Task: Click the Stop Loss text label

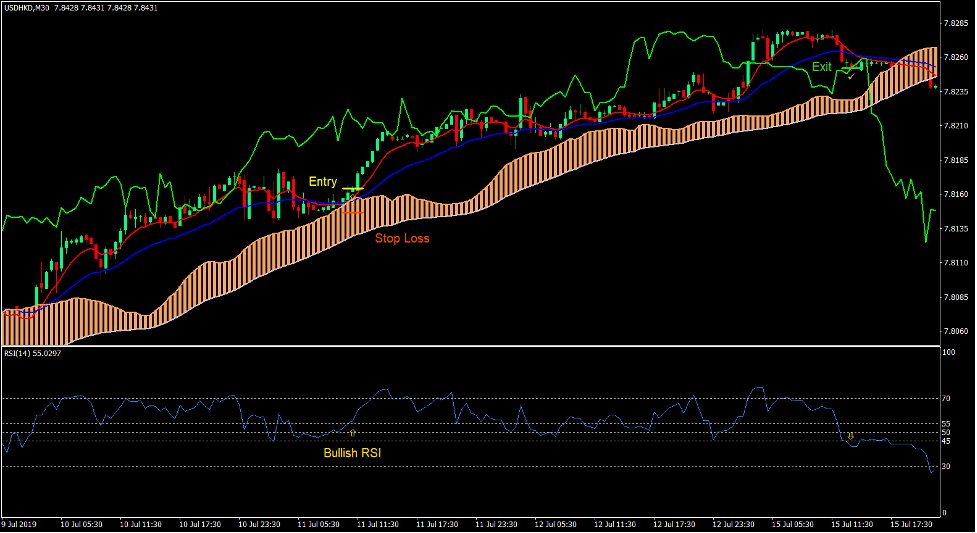Action: tap(402, 238)
